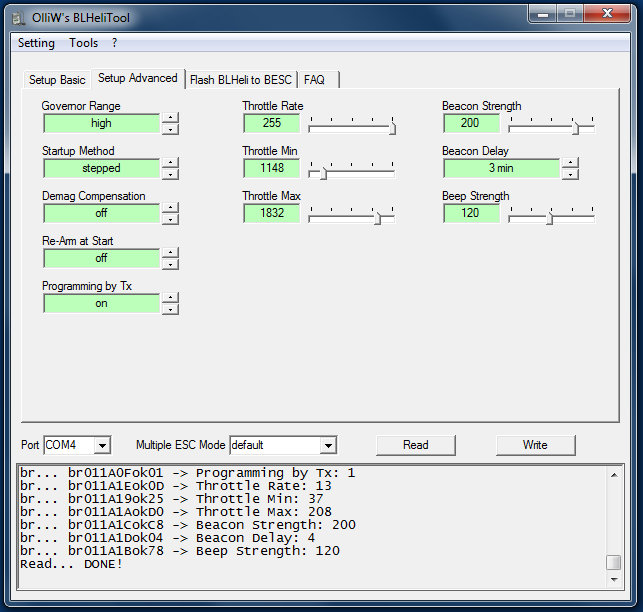Open the Setting menu
643x612 pixels.
click(36, 43)
